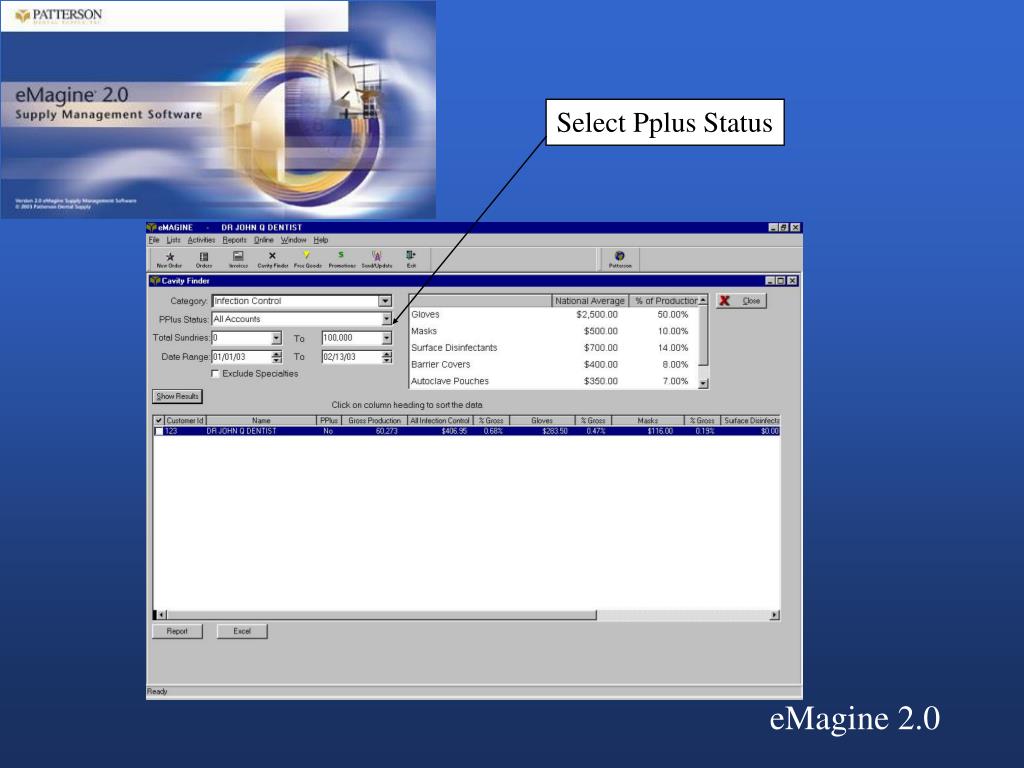Select the Gloves row in averages list

click(554, 315)
